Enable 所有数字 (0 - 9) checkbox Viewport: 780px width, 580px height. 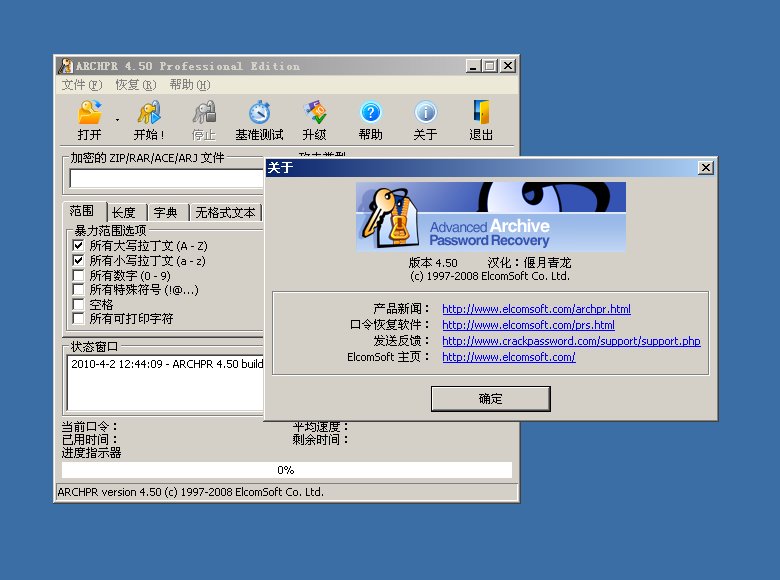(x=78, y=275)
